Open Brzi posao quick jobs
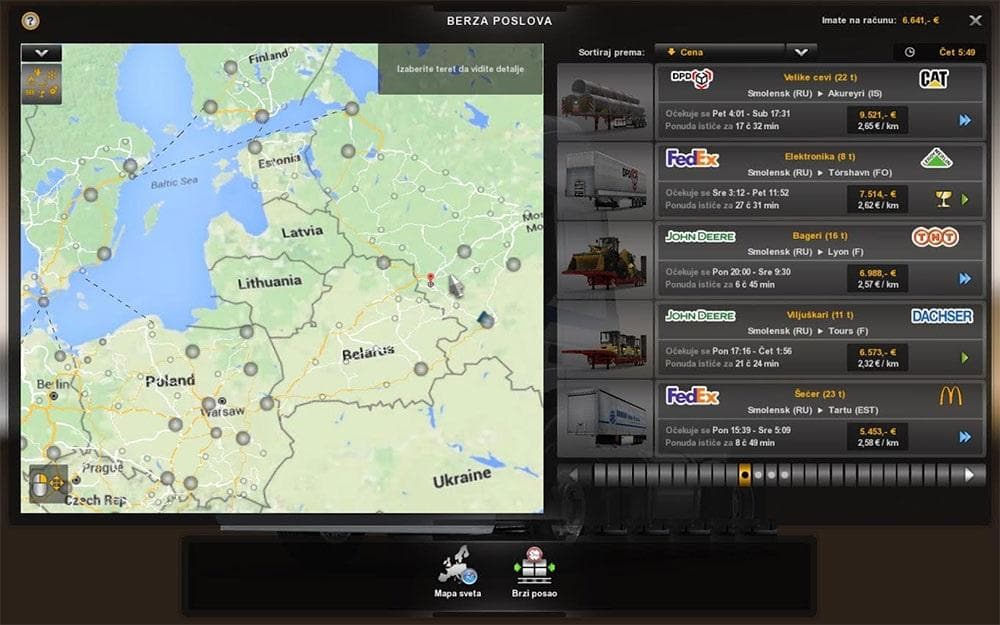Screen dimensions: 1000x625 coord(534,571)
